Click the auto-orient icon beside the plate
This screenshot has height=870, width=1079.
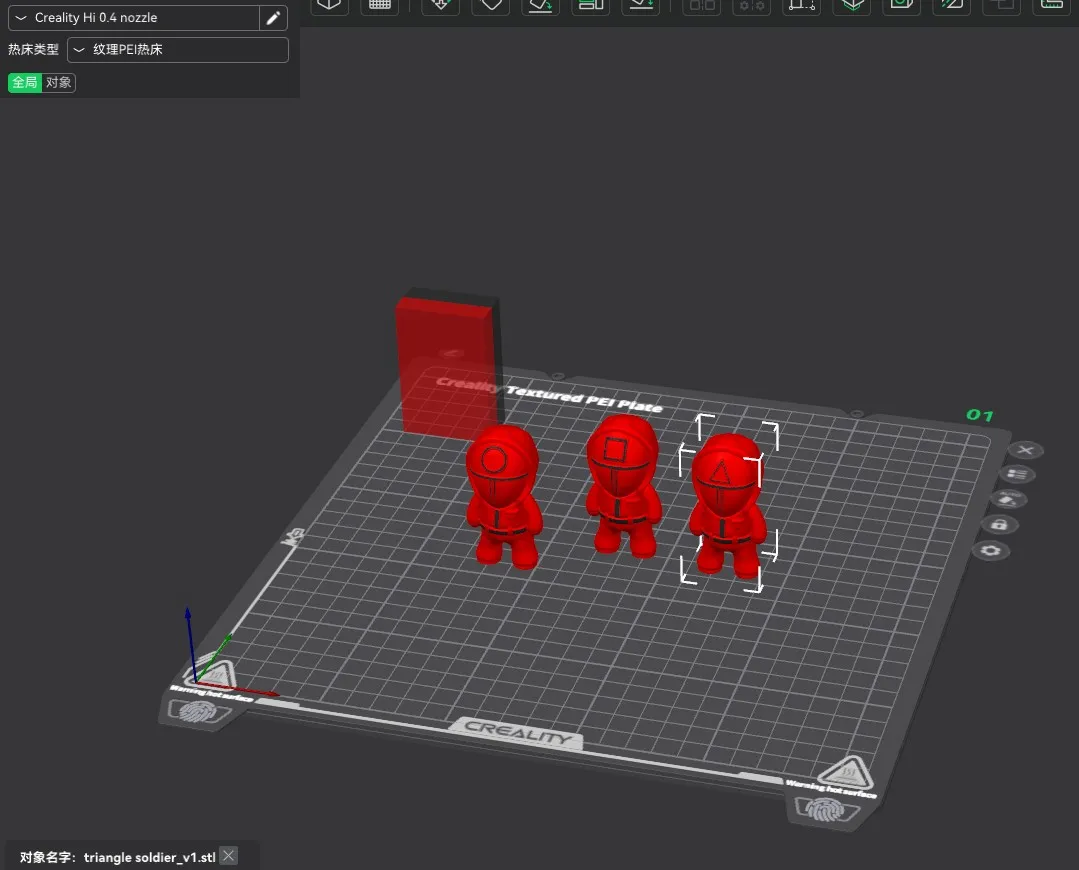1008,499
